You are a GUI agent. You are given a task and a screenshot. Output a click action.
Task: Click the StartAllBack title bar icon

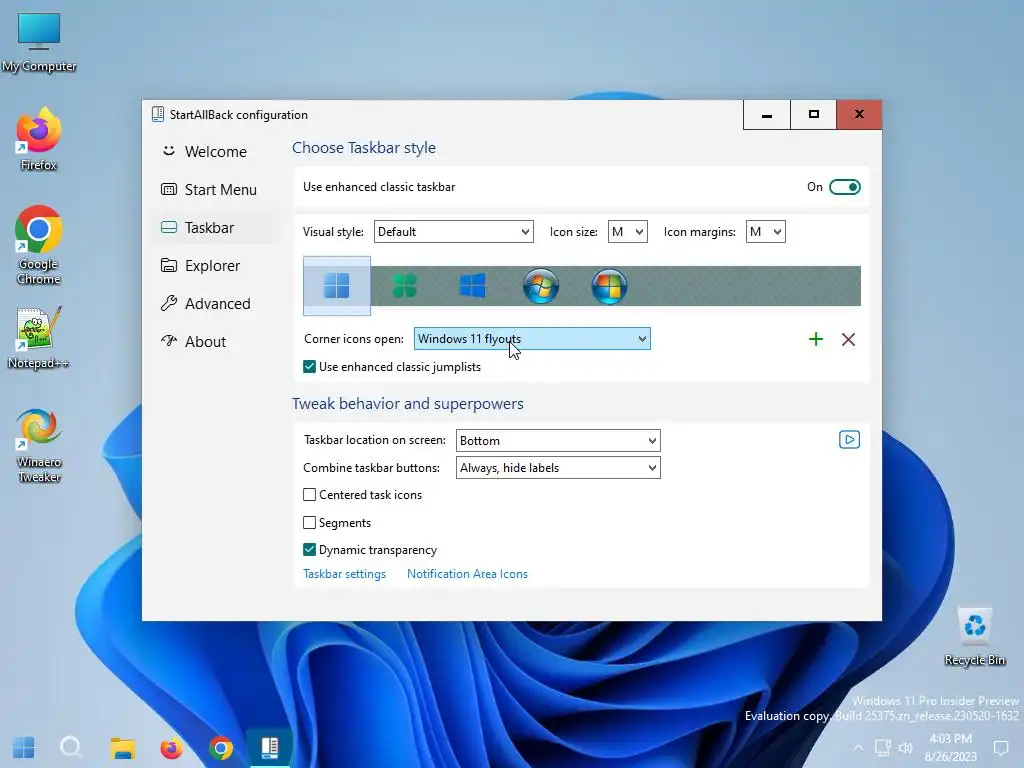click(157, 115)
